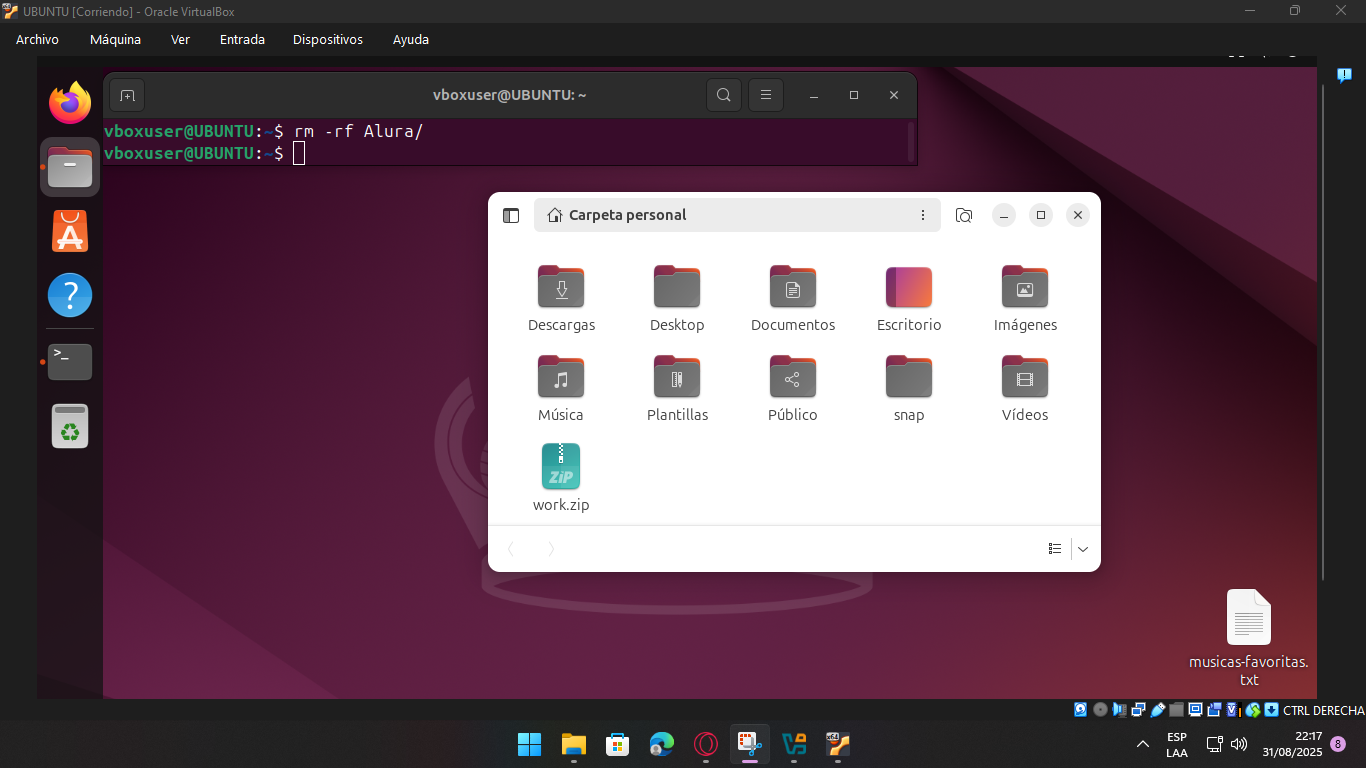Open the Imágenes folder
Viewport: 1366px width, 768px height.
(1025, 299)
